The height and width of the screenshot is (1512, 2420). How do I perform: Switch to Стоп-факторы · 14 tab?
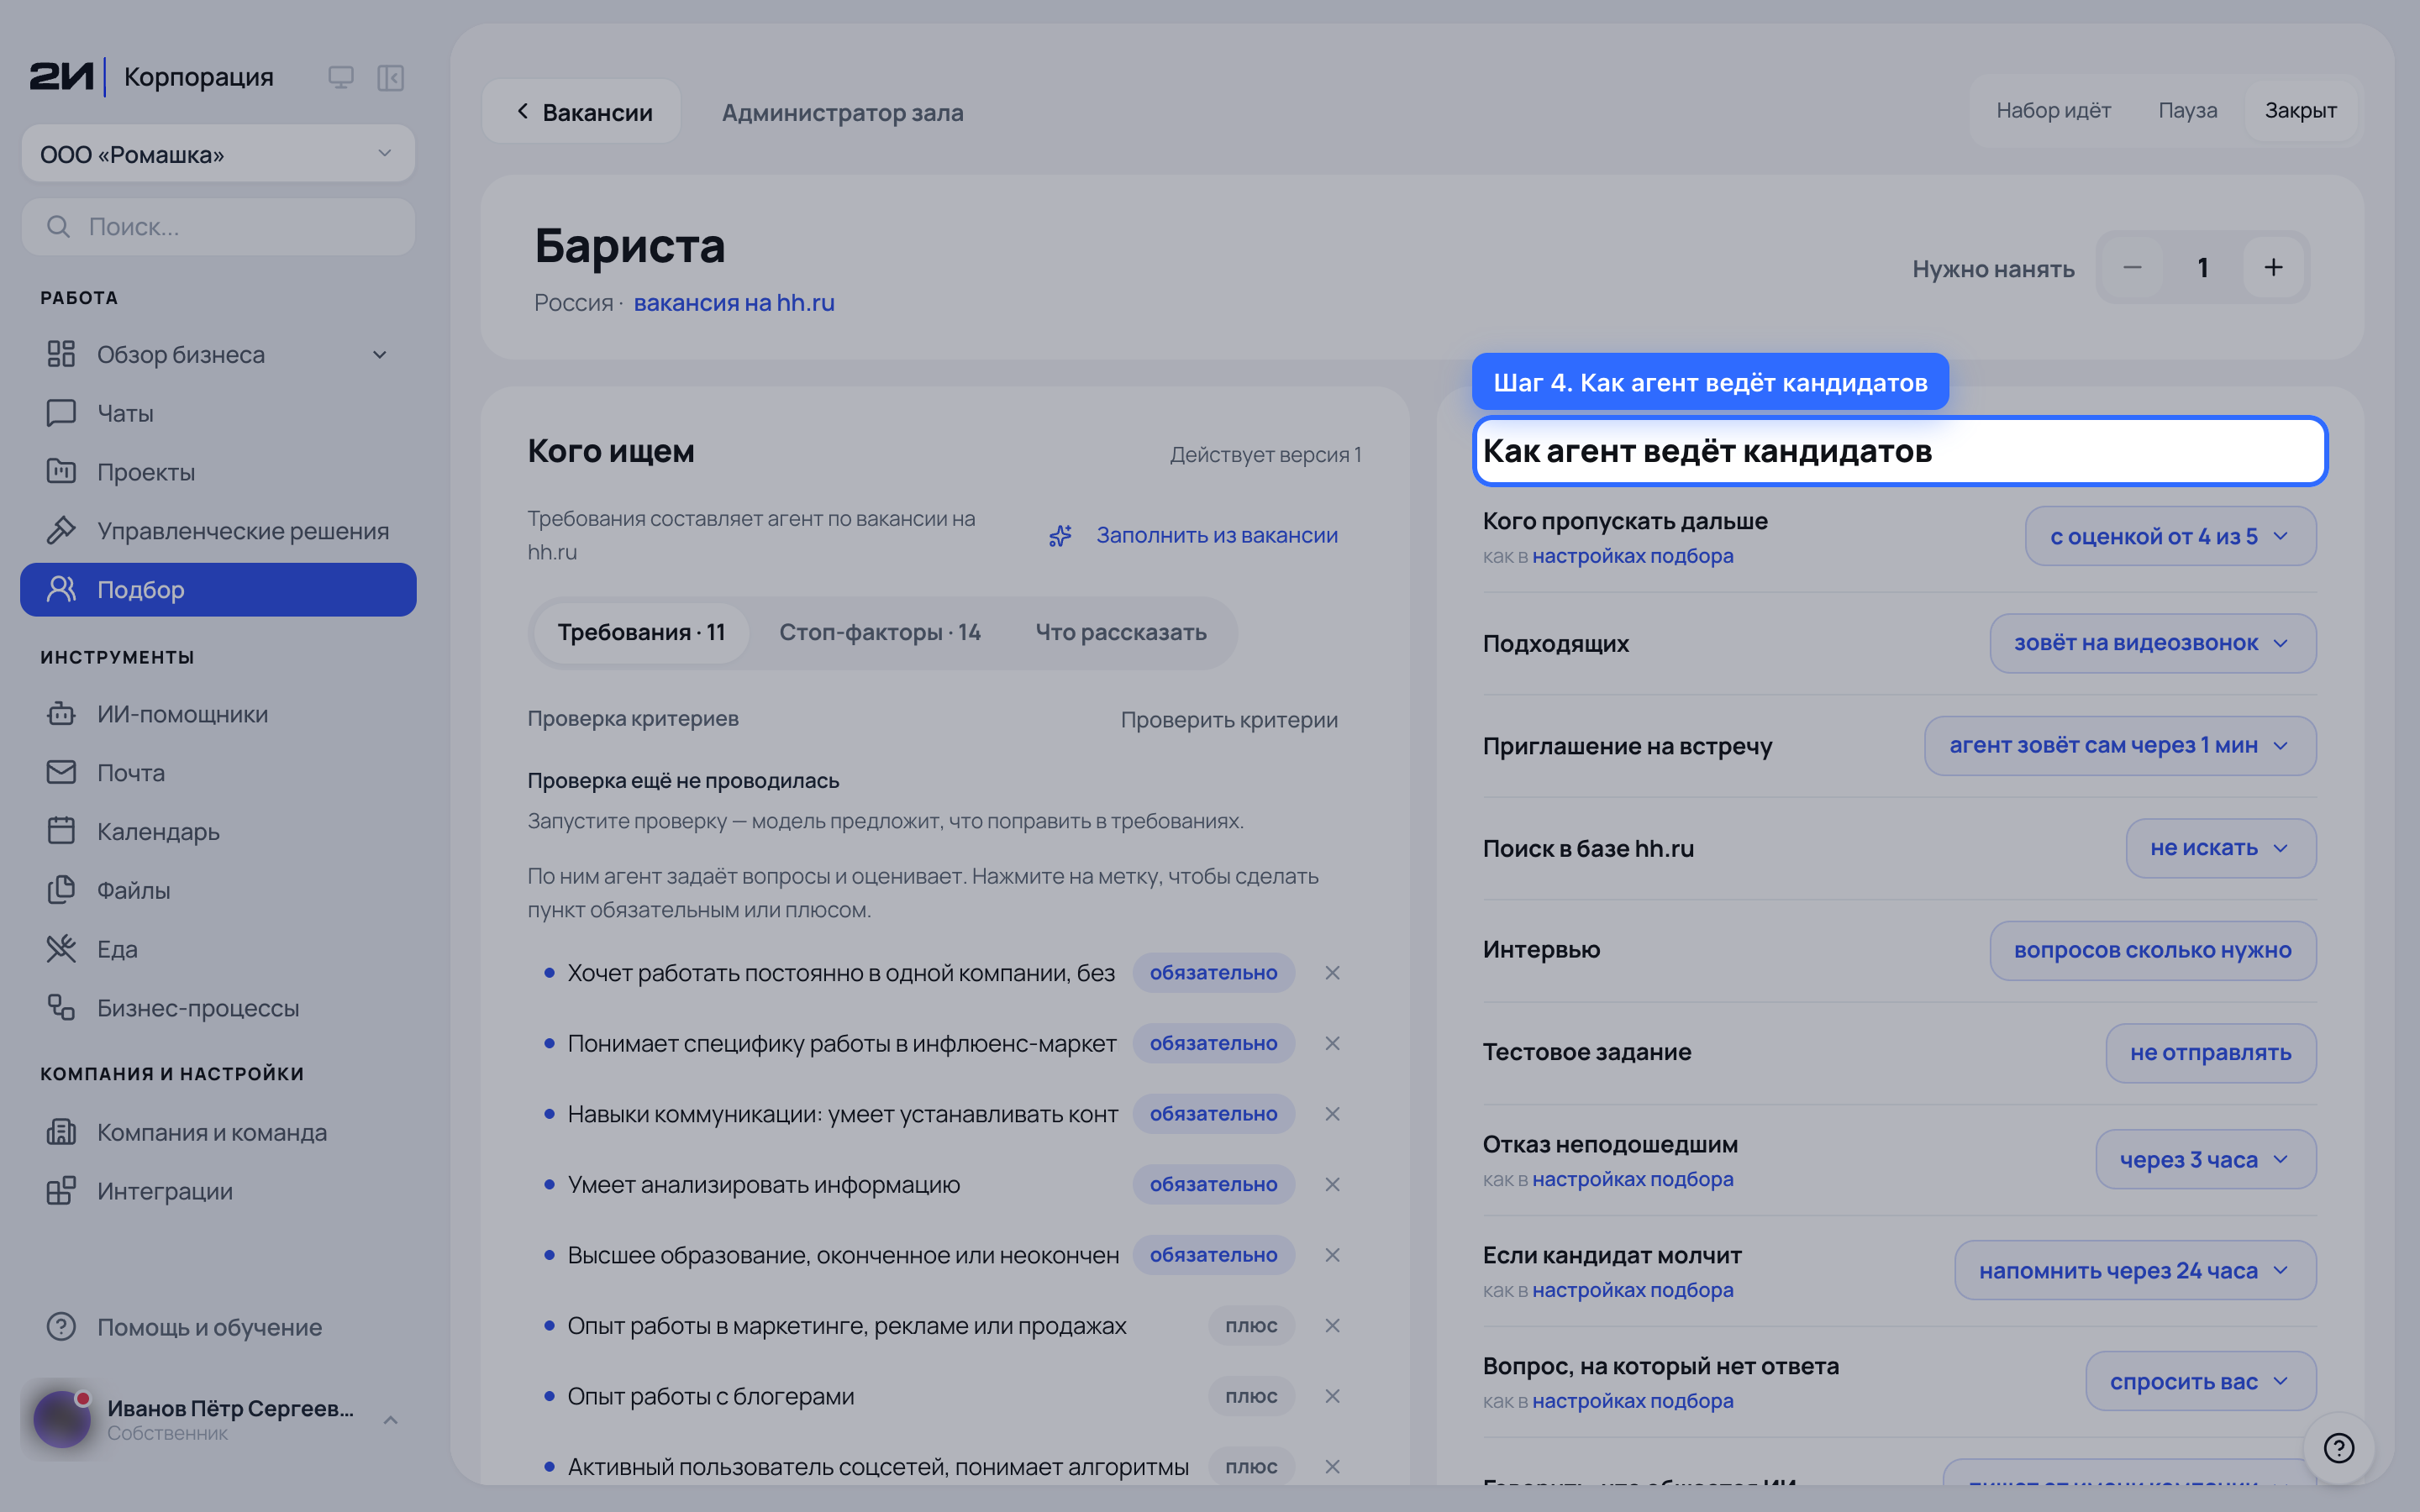click(x=879, y=633)
